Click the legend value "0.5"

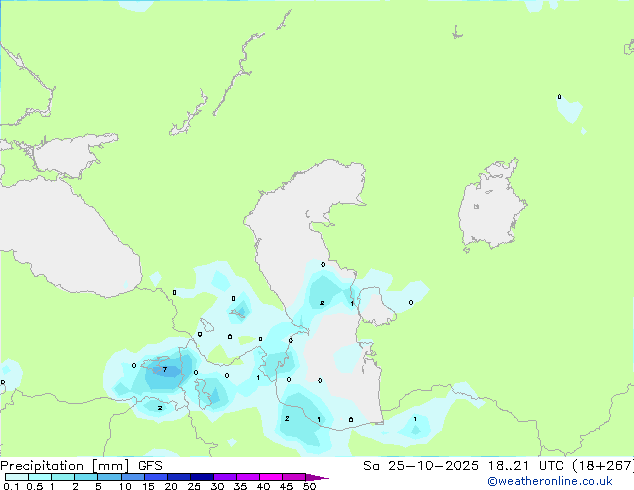click(35, 486)
